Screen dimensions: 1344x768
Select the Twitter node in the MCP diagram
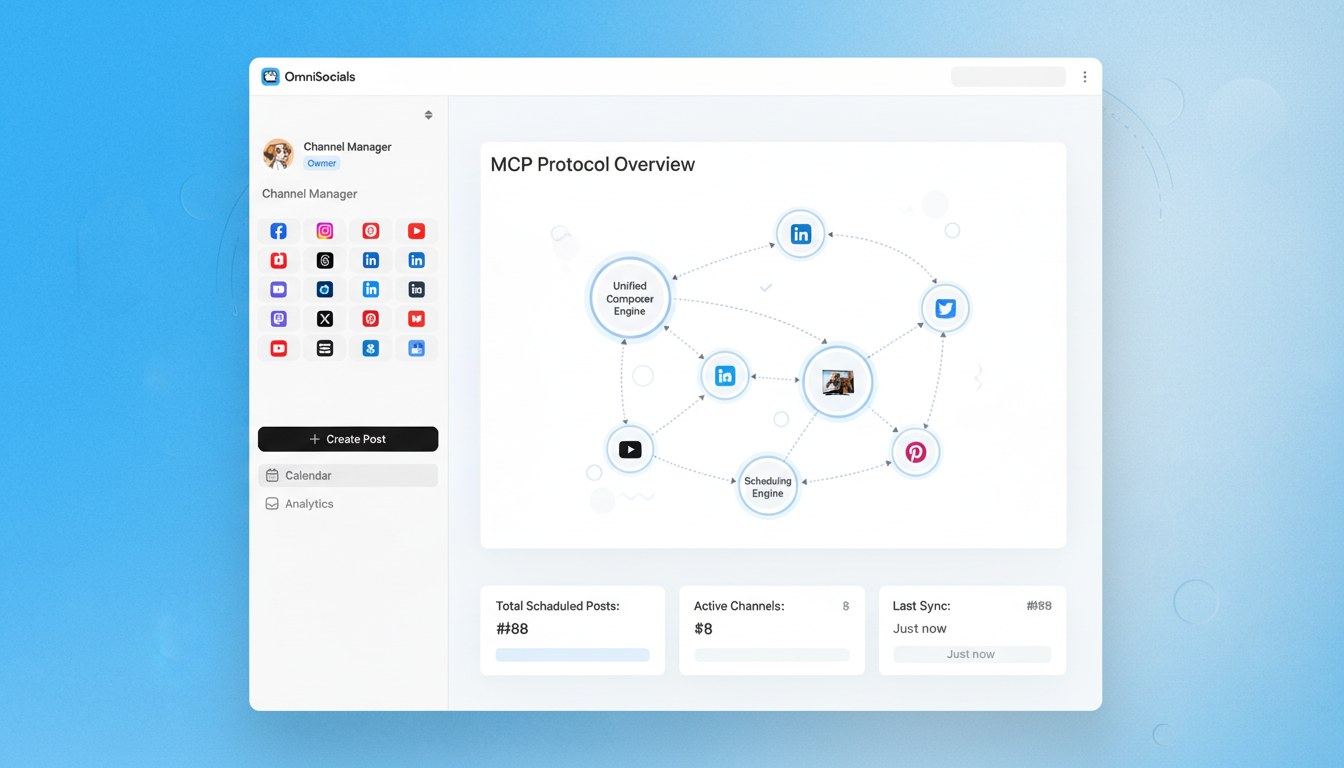944,309
